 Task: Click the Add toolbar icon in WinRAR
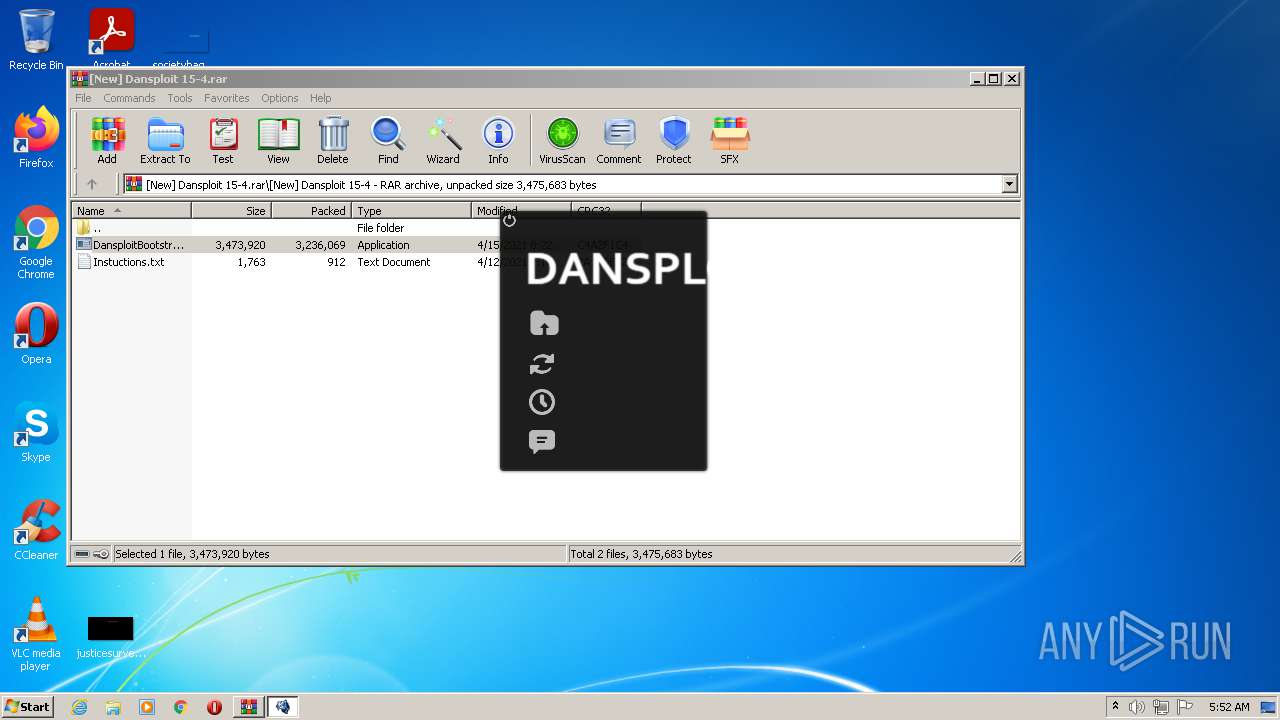click(107, 140)
